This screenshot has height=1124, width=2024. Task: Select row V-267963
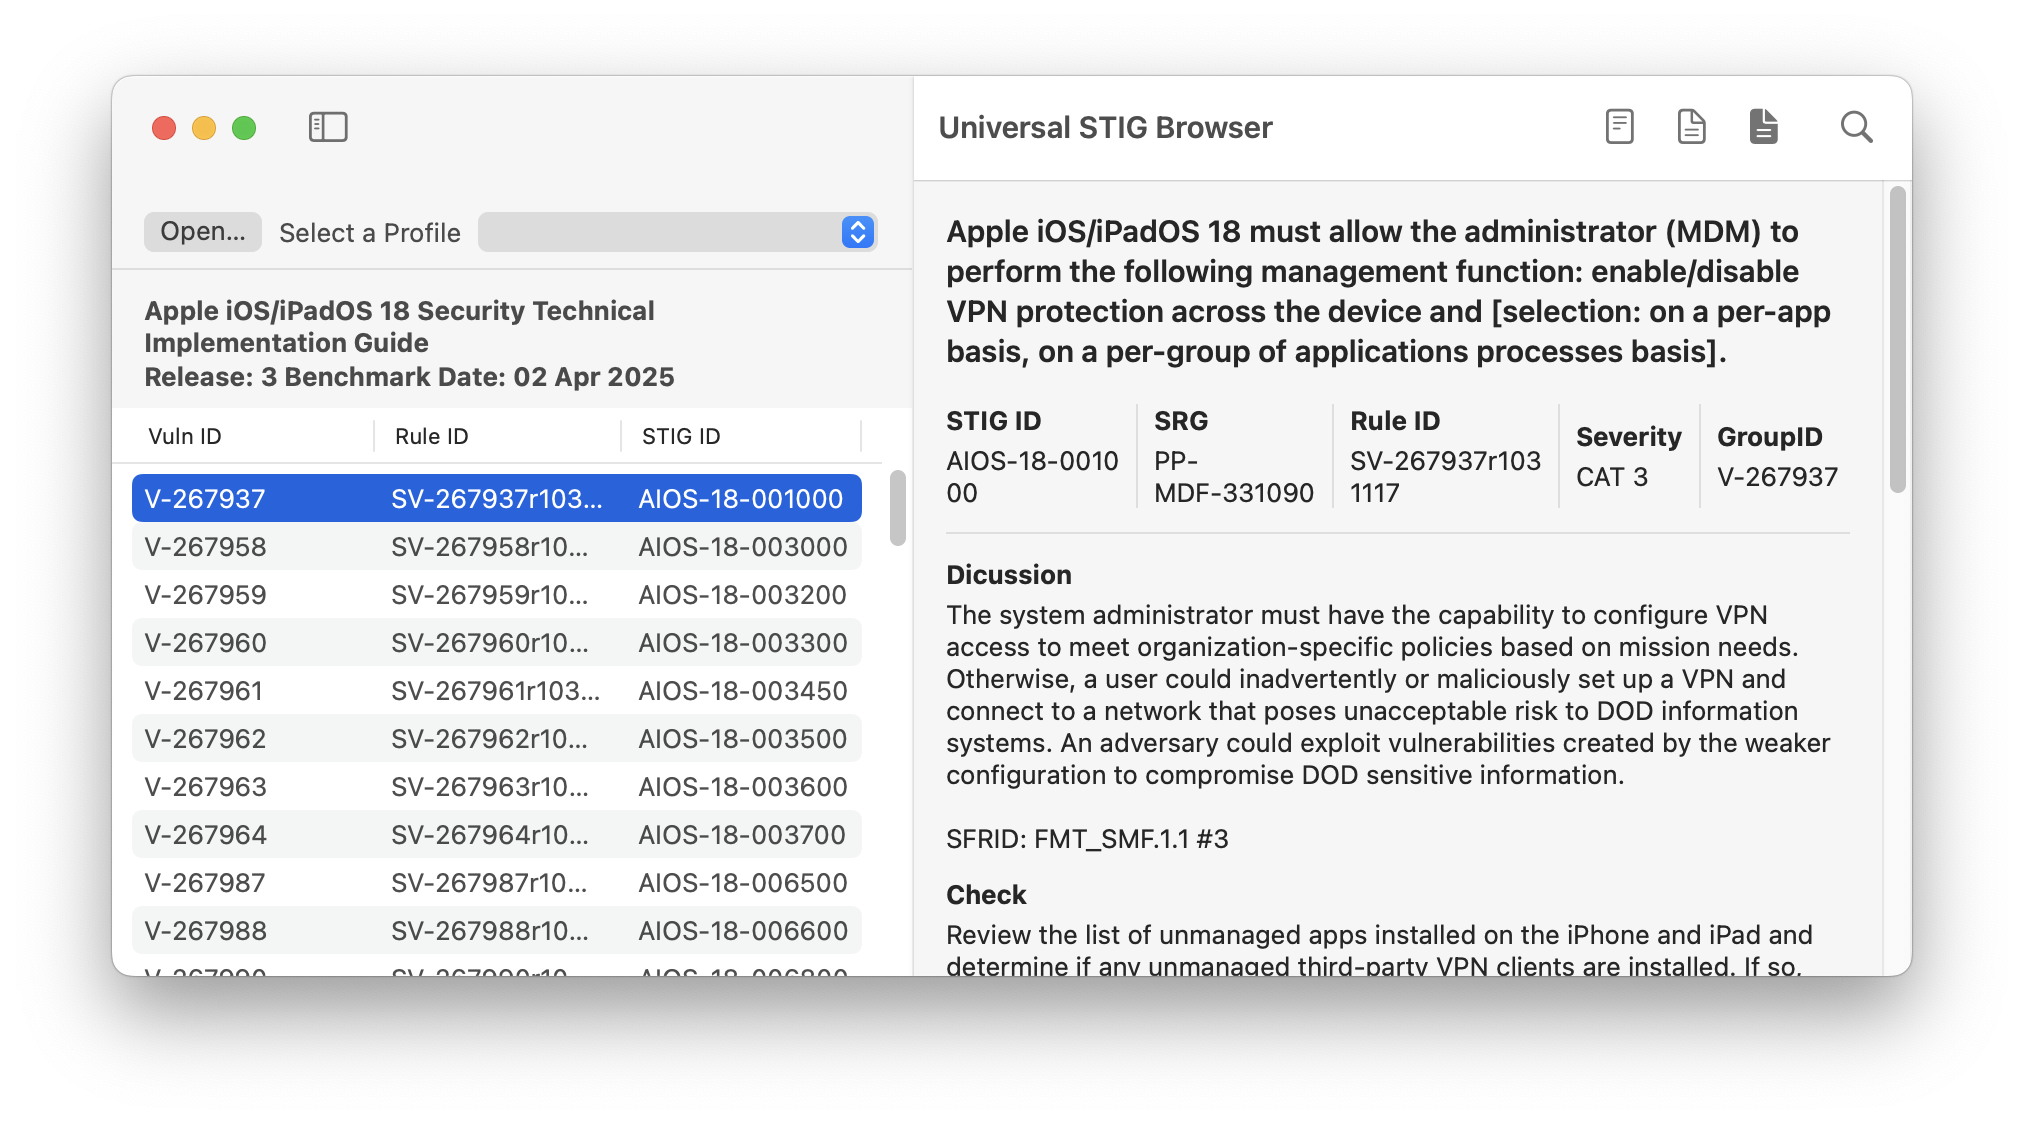[x=496, y=786]
